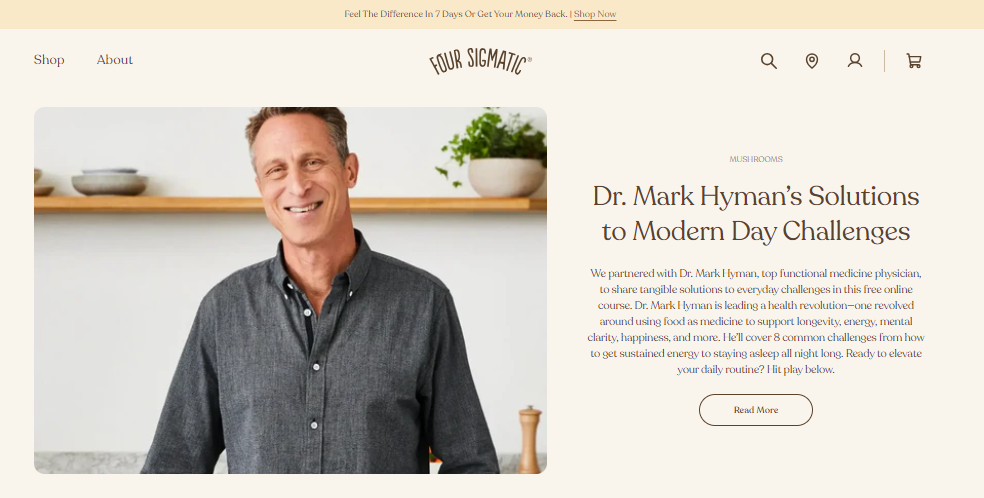Open Dr. Mark Hyman's featured photo
Viewport: 984px width, 498px height.
point(290,290)
